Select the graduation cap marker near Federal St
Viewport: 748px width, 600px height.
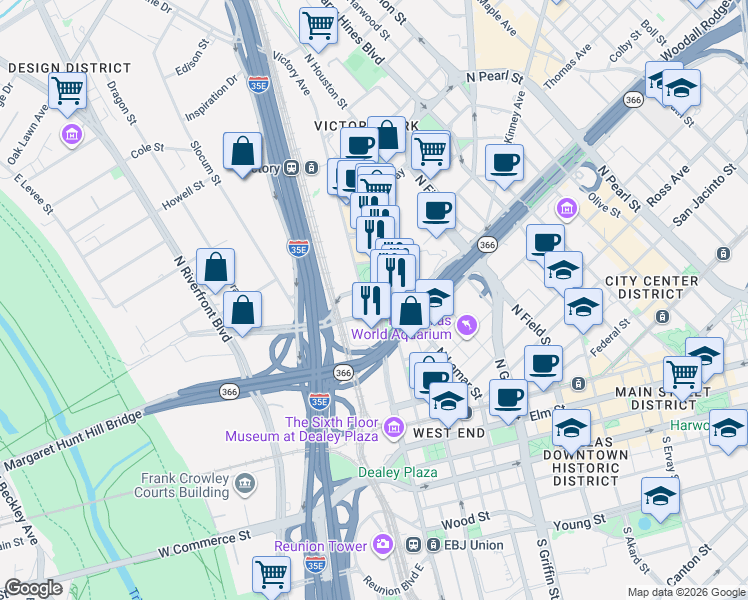point(583,310)
